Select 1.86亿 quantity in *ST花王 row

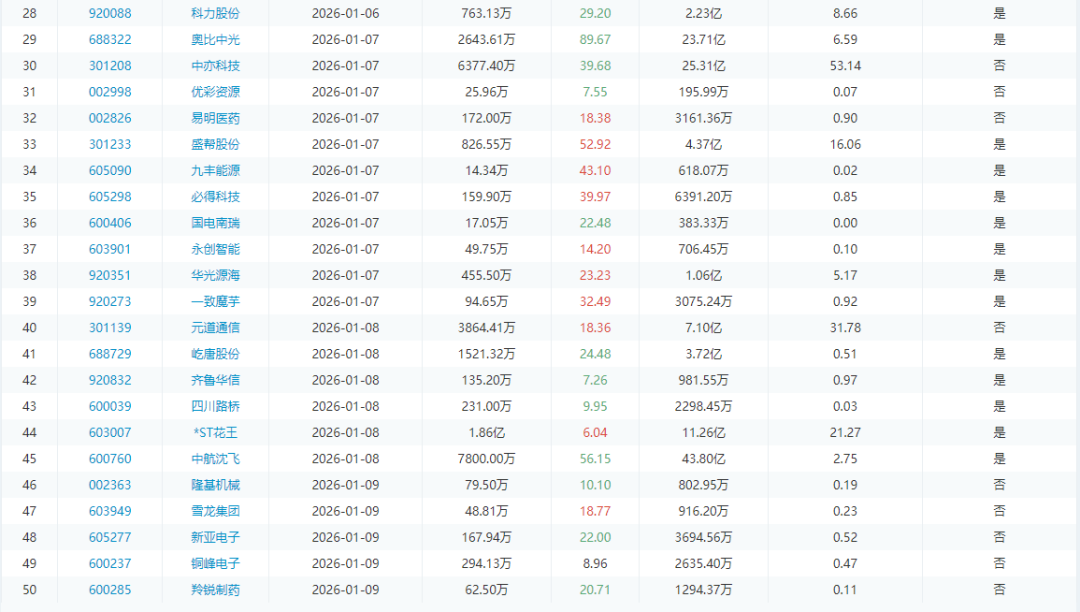point(486,432)
